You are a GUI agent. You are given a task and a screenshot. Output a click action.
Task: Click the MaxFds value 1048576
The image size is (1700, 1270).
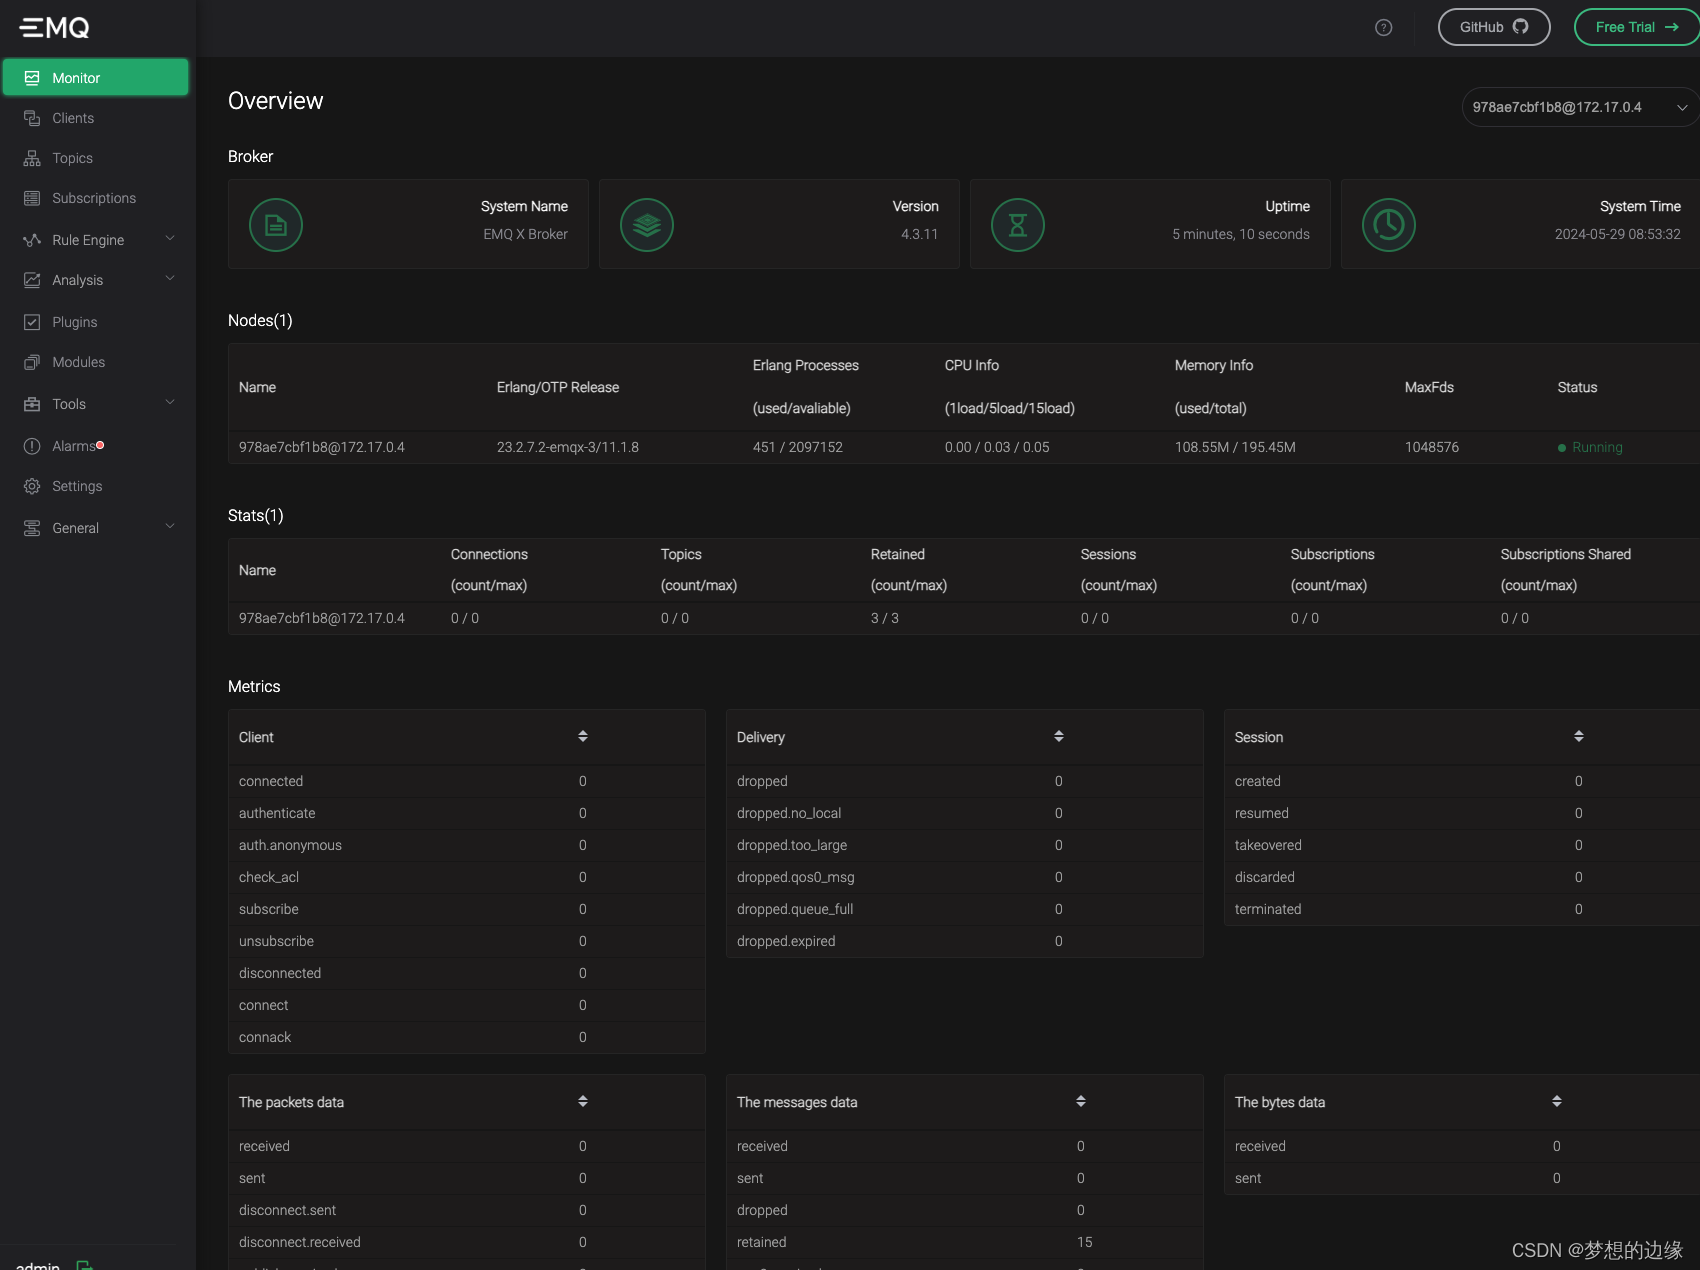pyautogui.click(x=1432, y=447)
